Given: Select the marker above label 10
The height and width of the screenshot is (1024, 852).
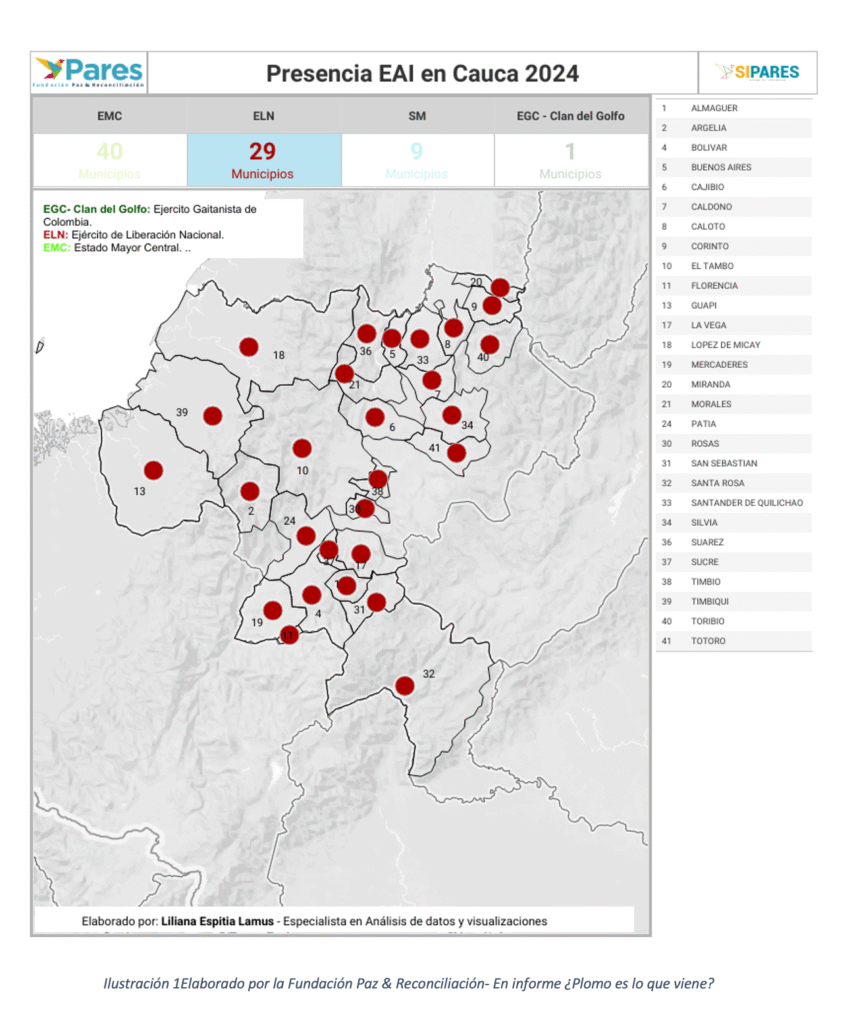Looking at the screenshot, I should (x=301, y=449).
